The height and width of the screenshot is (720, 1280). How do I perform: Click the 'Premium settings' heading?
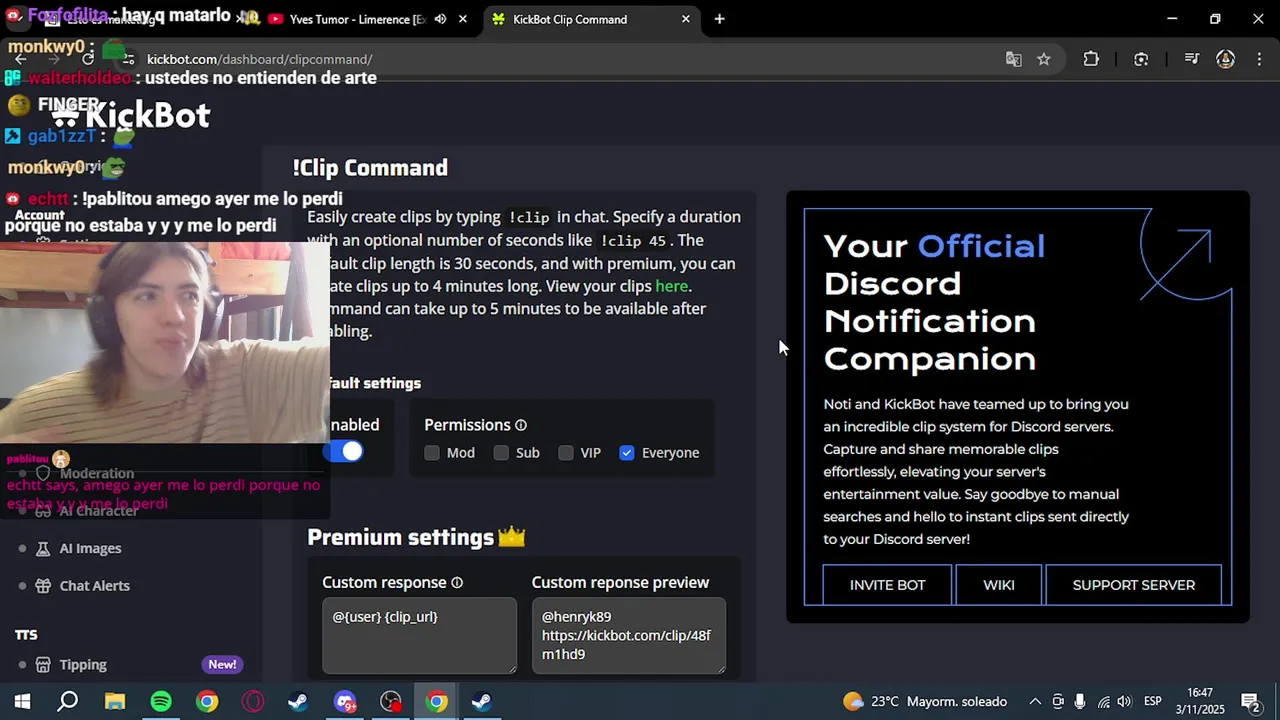click(400, 537)
